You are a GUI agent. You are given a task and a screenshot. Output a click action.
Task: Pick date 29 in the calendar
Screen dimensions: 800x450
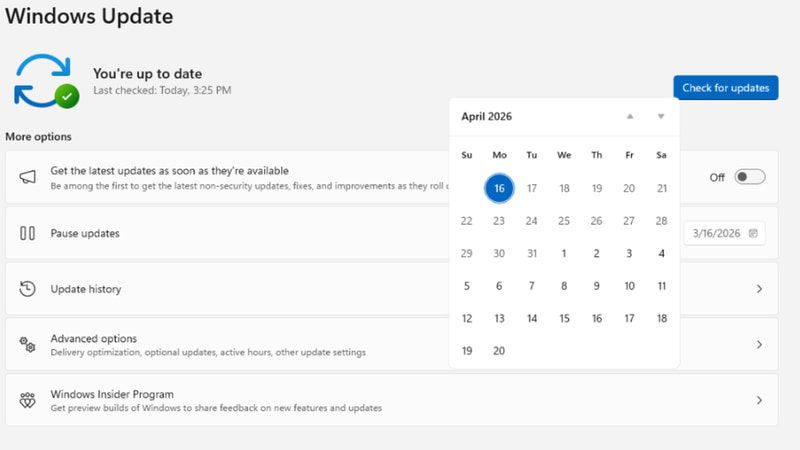point(466,254)
